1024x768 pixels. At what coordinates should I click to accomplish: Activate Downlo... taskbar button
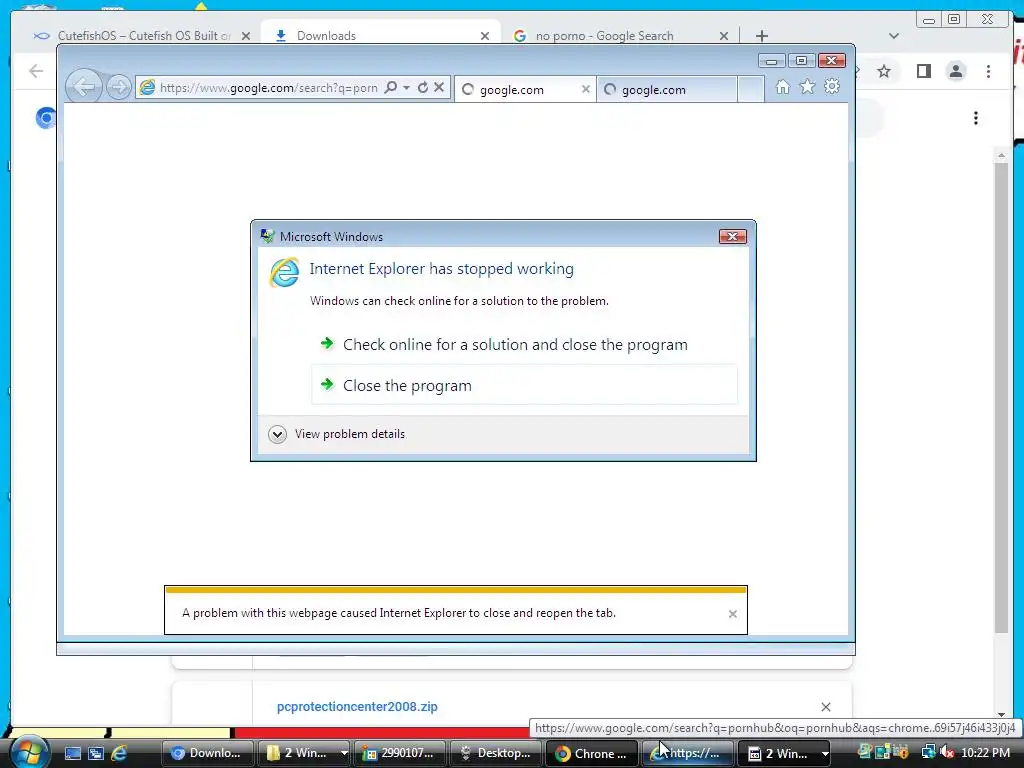point(206,753)
